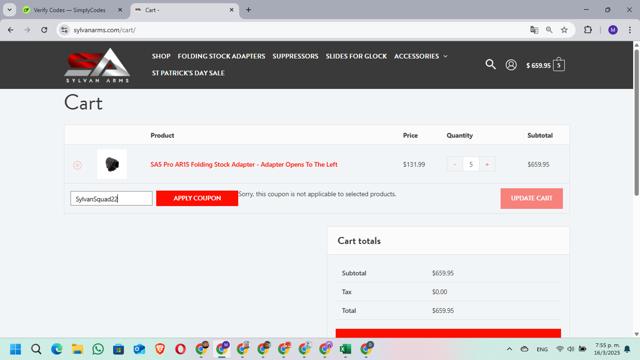Decrease quantity with minus button
The image size is (640, 360).
click(x=455, y=164)
